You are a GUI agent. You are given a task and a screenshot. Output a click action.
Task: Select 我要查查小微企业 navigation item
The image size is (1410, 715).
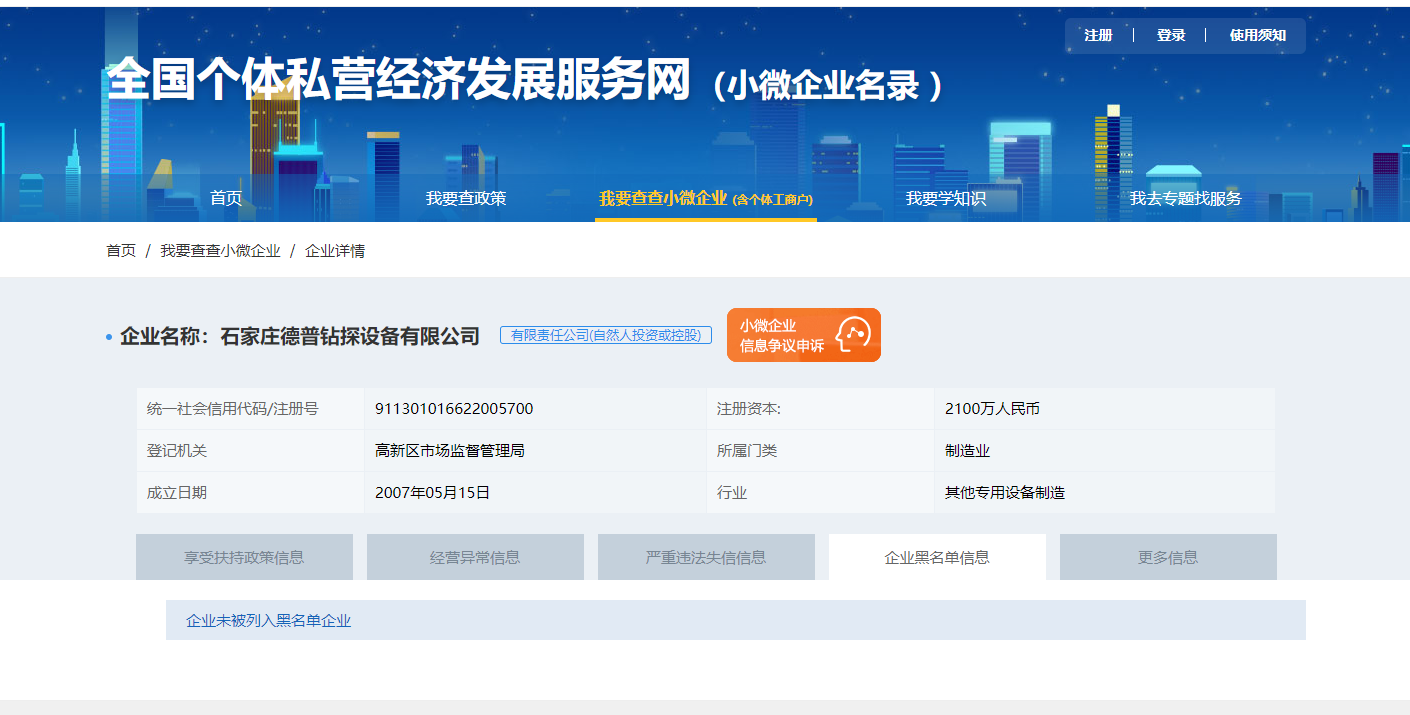[x=706, y=198]
